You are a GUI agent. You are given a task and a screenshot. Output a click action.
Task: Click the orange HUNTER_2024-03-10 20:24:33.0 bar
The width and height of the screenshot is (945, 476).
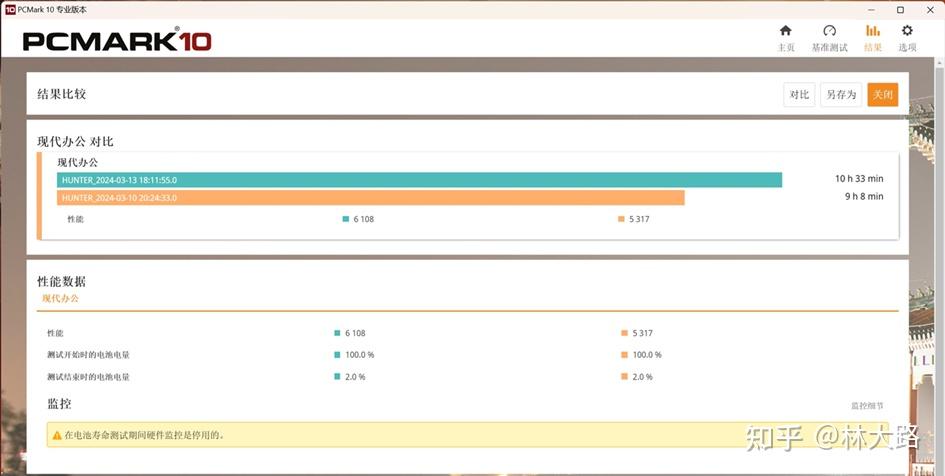[371, 198]
